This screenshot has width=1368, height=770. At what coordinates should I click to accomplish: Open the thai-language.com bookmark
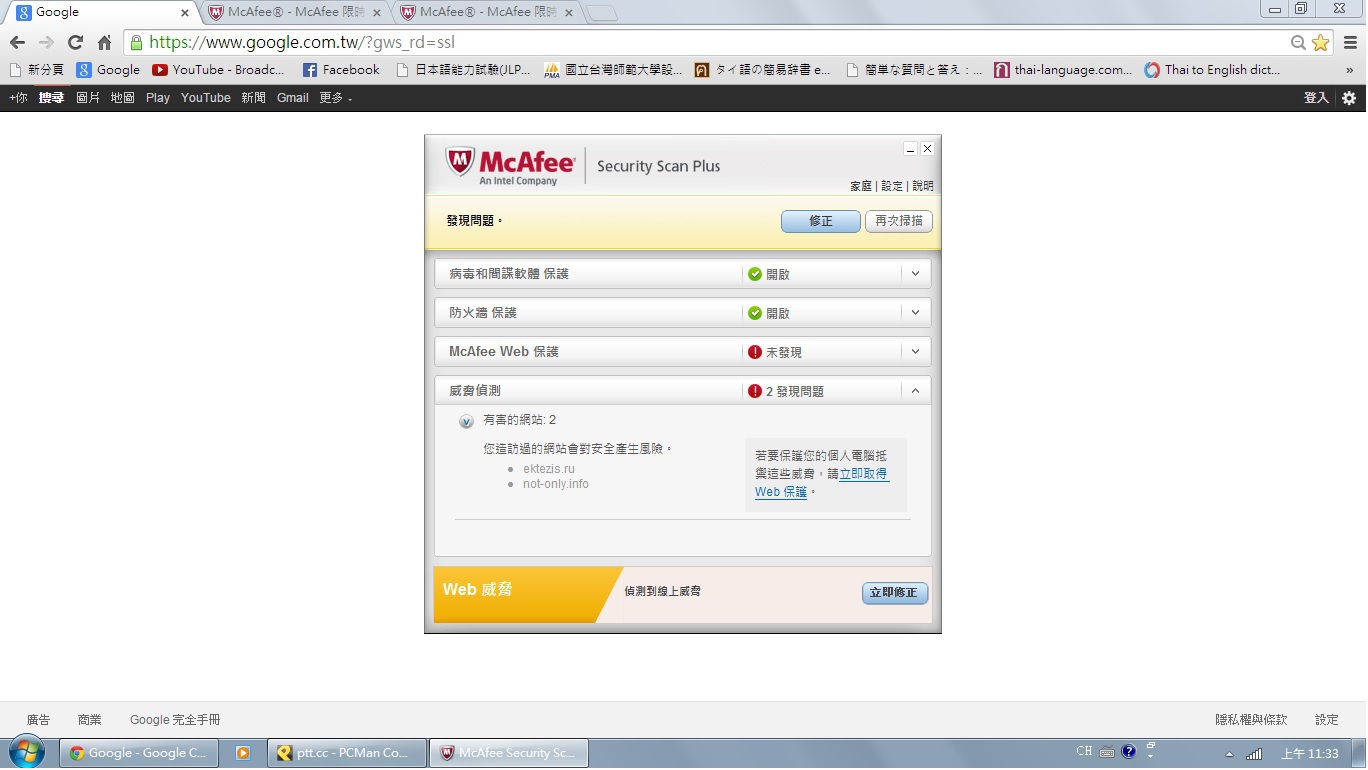coord(1063,70)
